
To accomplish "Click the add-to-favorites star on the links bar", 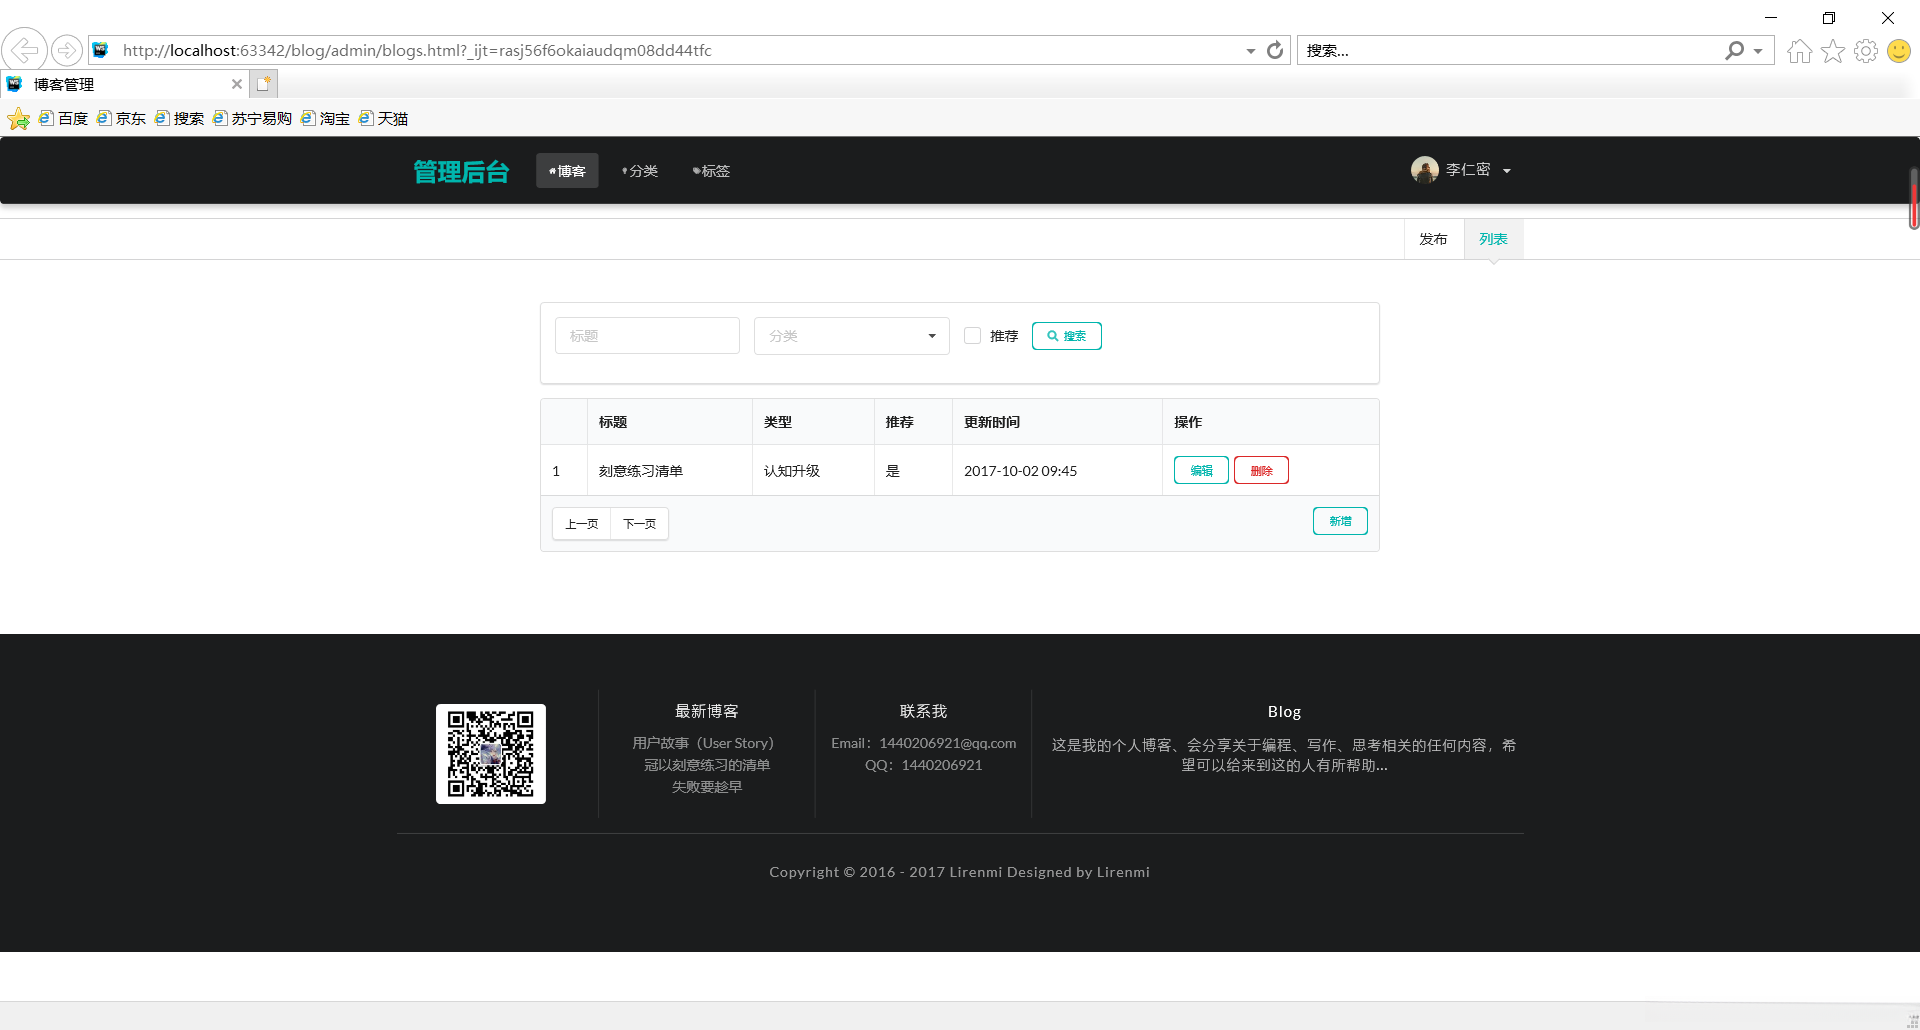I will [x=18, y=118].
